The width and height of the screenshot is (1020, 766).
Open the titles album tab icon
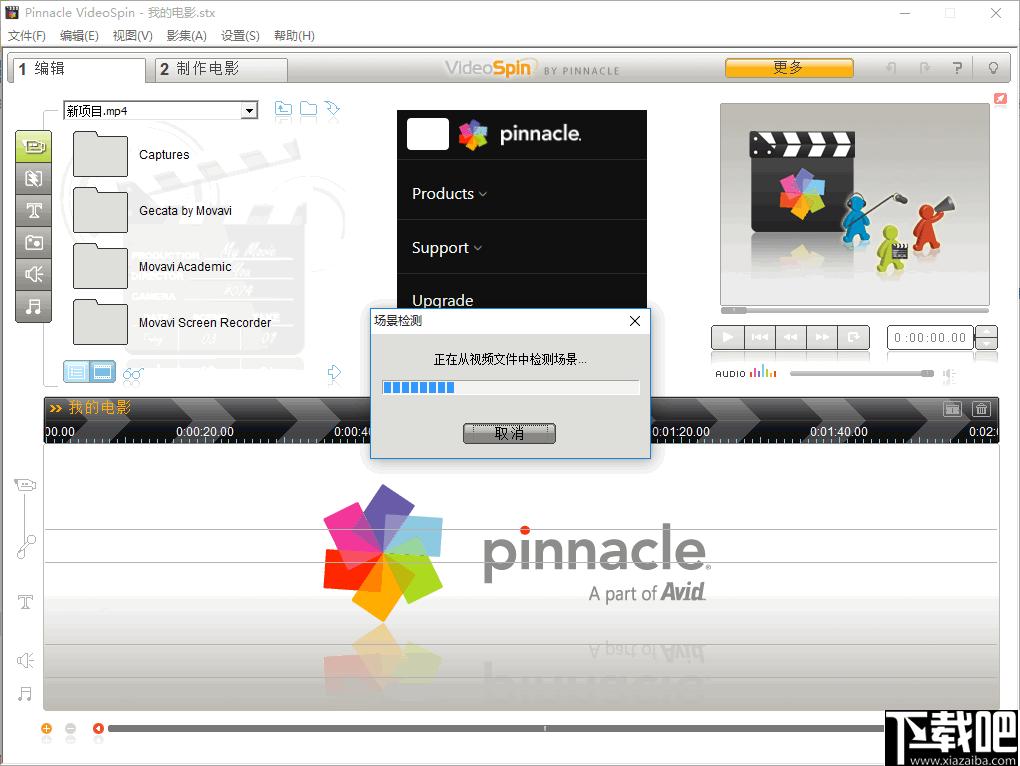[x=33, y=210]
